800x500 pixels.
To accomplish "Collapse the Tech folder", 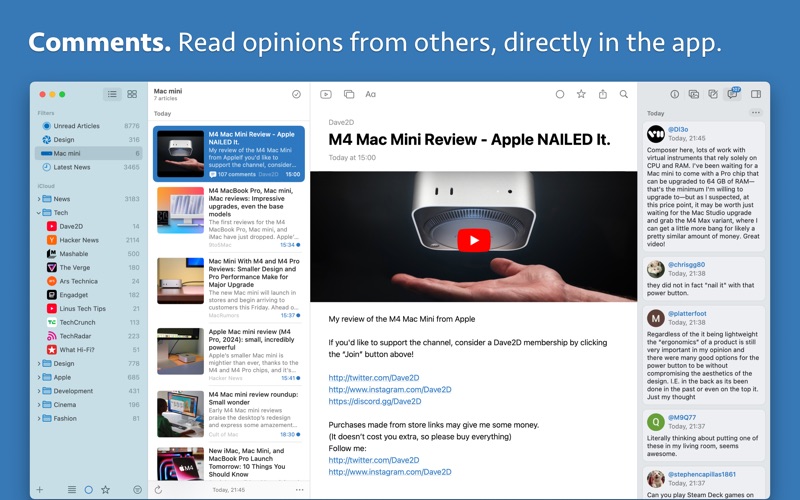I will [x=39, y=213].
